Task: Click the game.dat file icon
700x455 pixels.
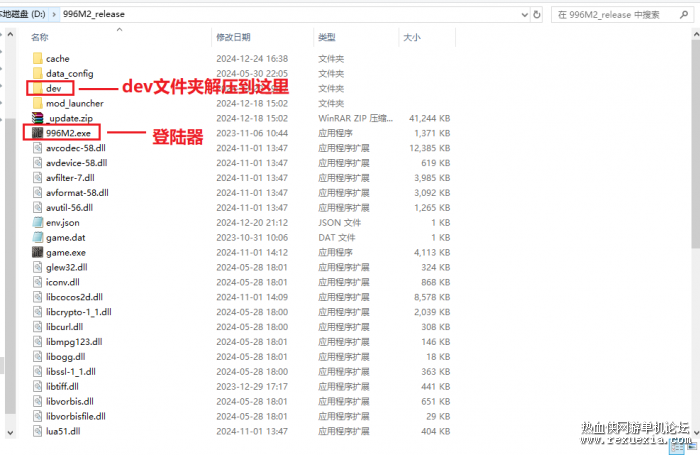Action: click(x=38, y=238)
